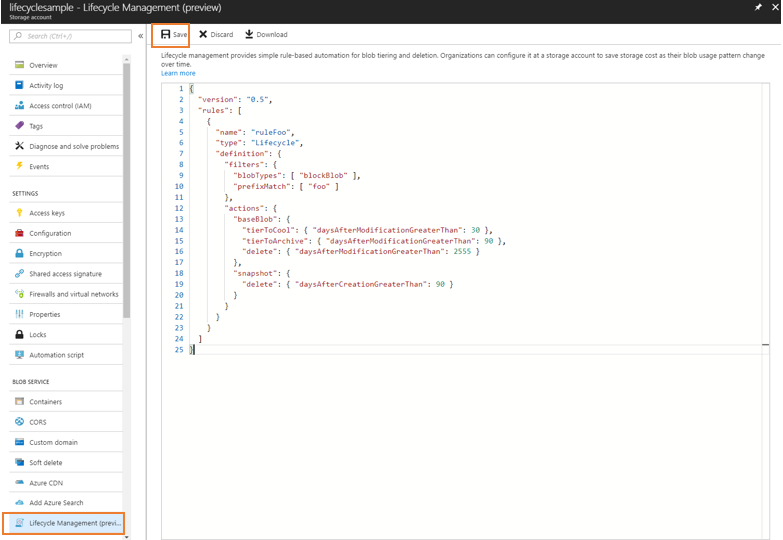This screenshot has height=540, width=783.
Task: Select Lifecycle Management (preview) in sidebar
Action: coord(64,523)
